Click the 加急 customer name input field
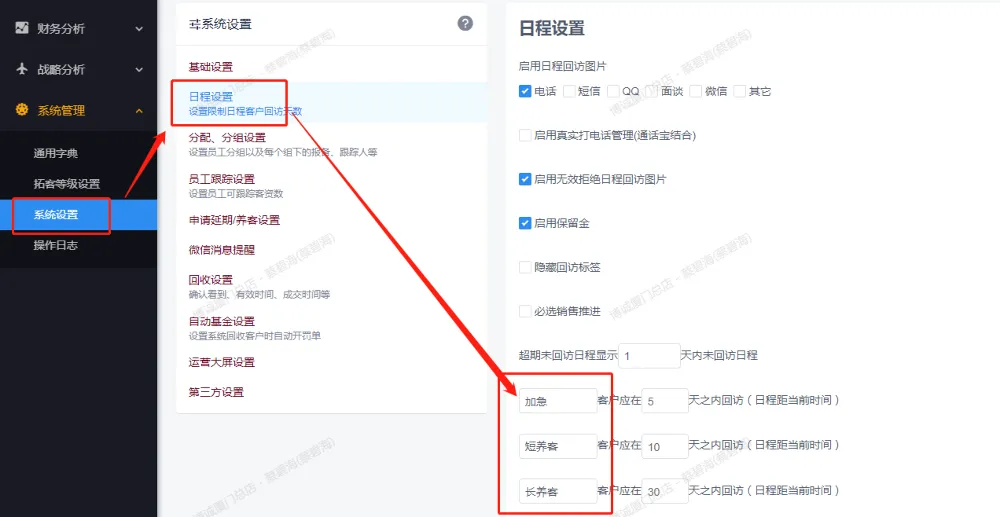This screenshot has width=1000, height=517. coord(557,401)
